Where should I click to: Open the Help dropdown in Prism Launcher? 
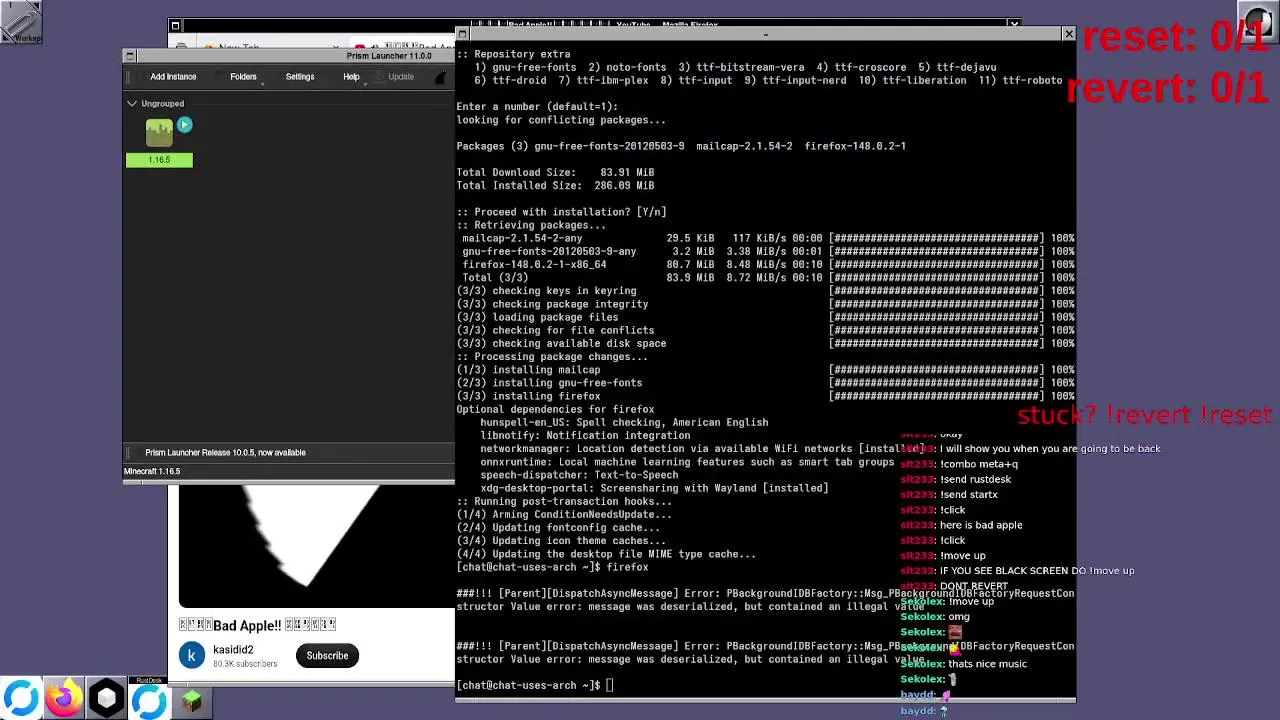(351, 76)
